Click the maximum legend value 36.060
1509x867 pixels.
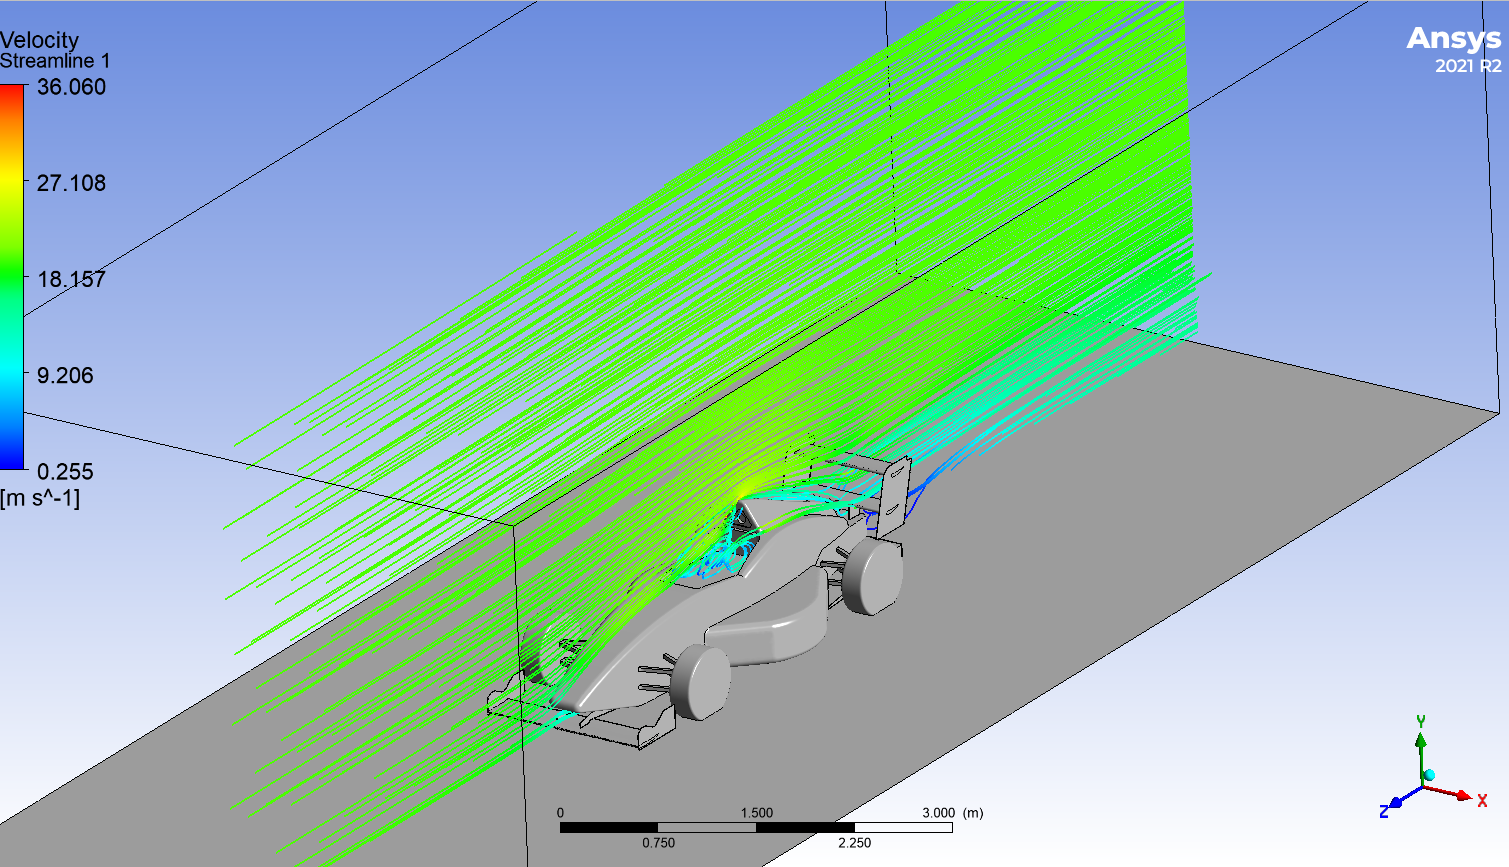(x=71, y=87)
